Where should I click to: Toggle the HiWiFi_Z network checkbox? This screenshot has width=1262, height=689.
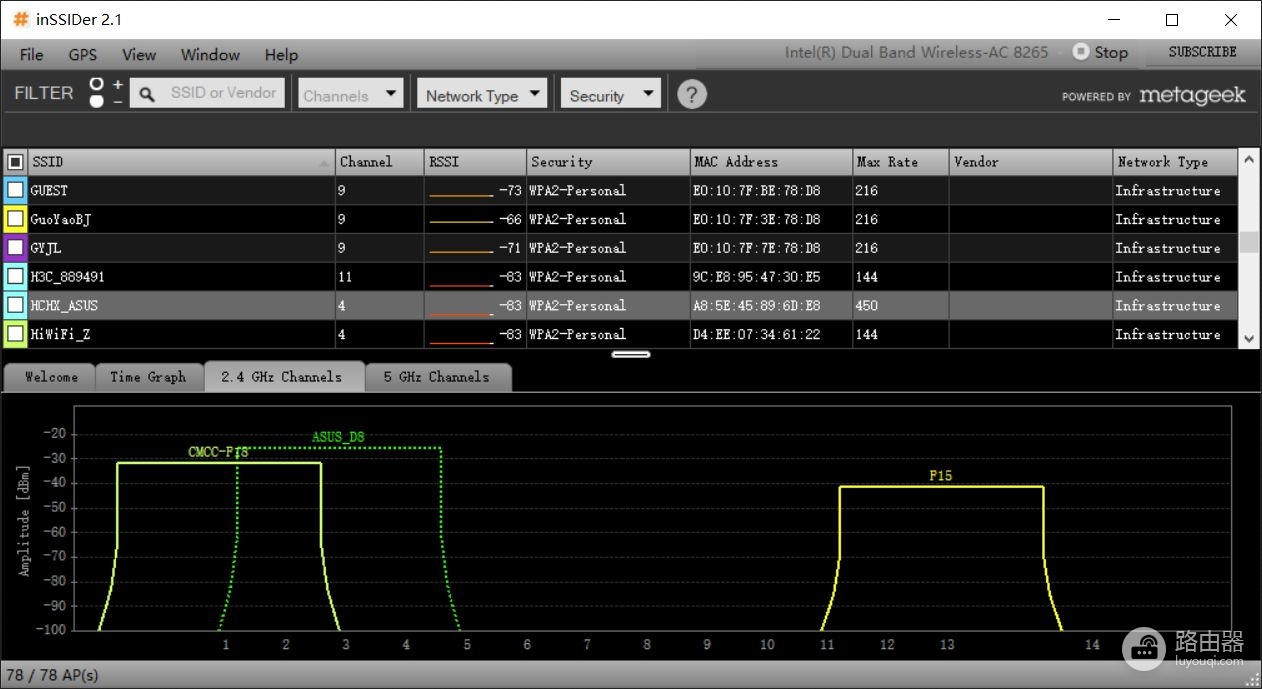pos(15,334)
